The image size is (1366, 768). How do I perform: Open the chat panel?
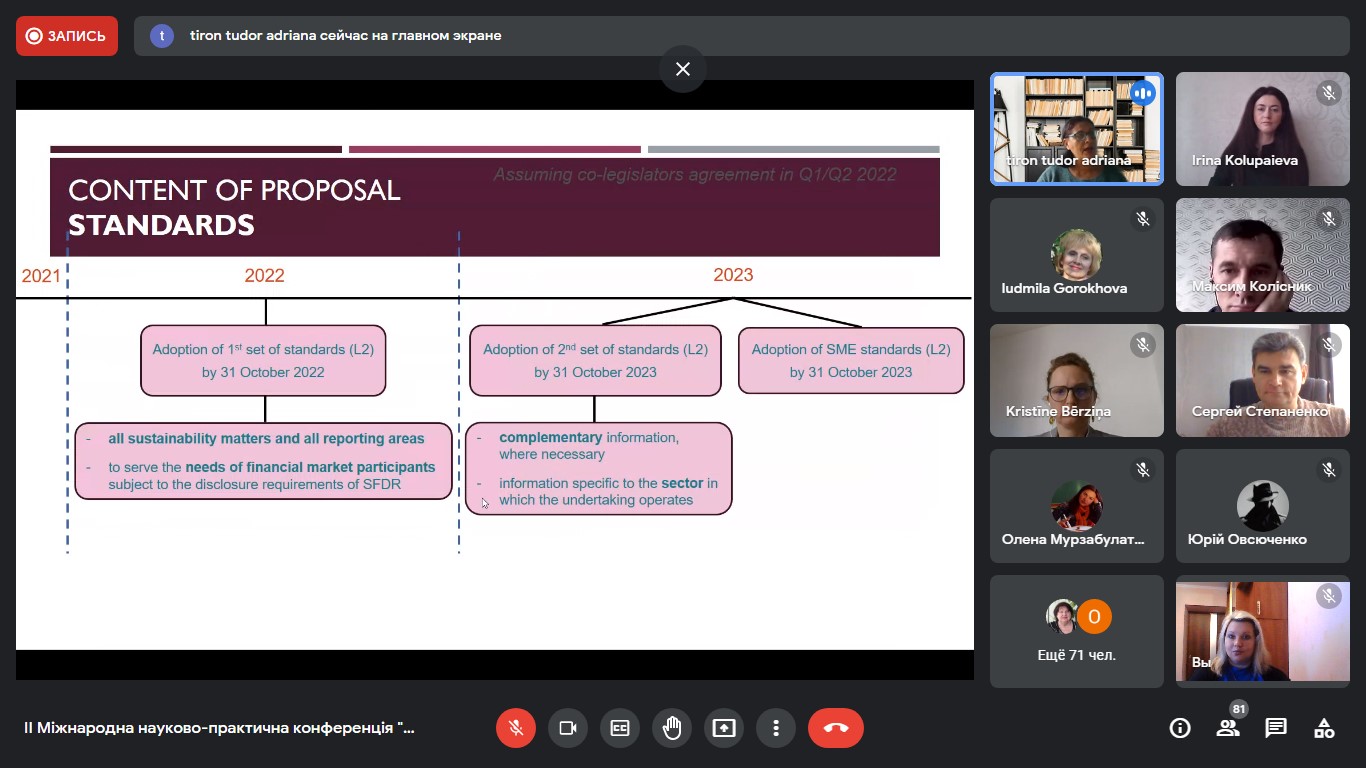point(1276,728)
